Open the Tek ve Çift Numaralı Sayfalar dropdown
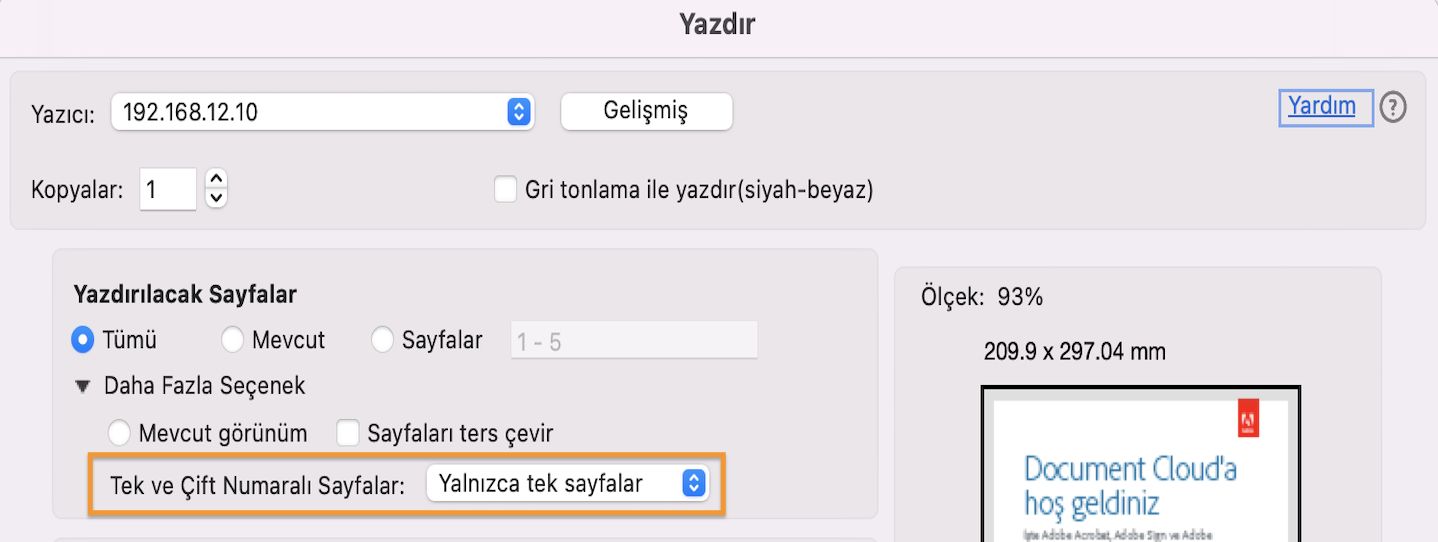This screenshot has width=1438, height=542. click(x=567, y=484)
